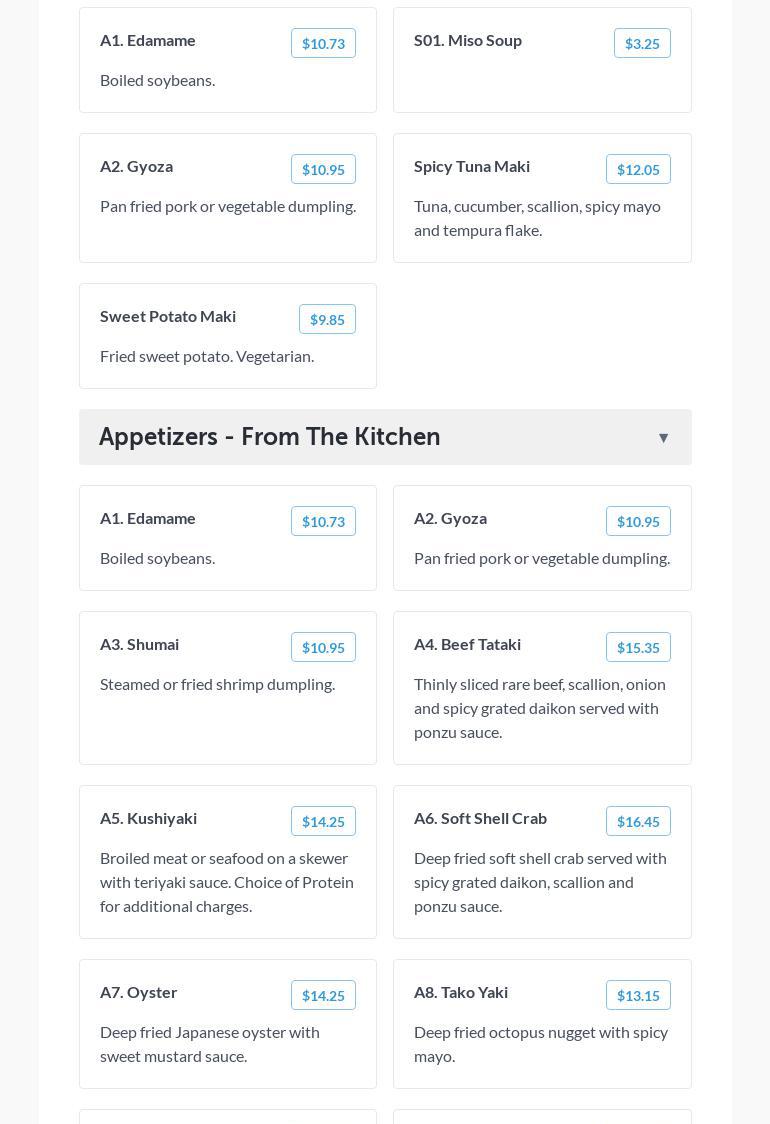Select the A6. Soft Shell Crab title

pos(480,818)
